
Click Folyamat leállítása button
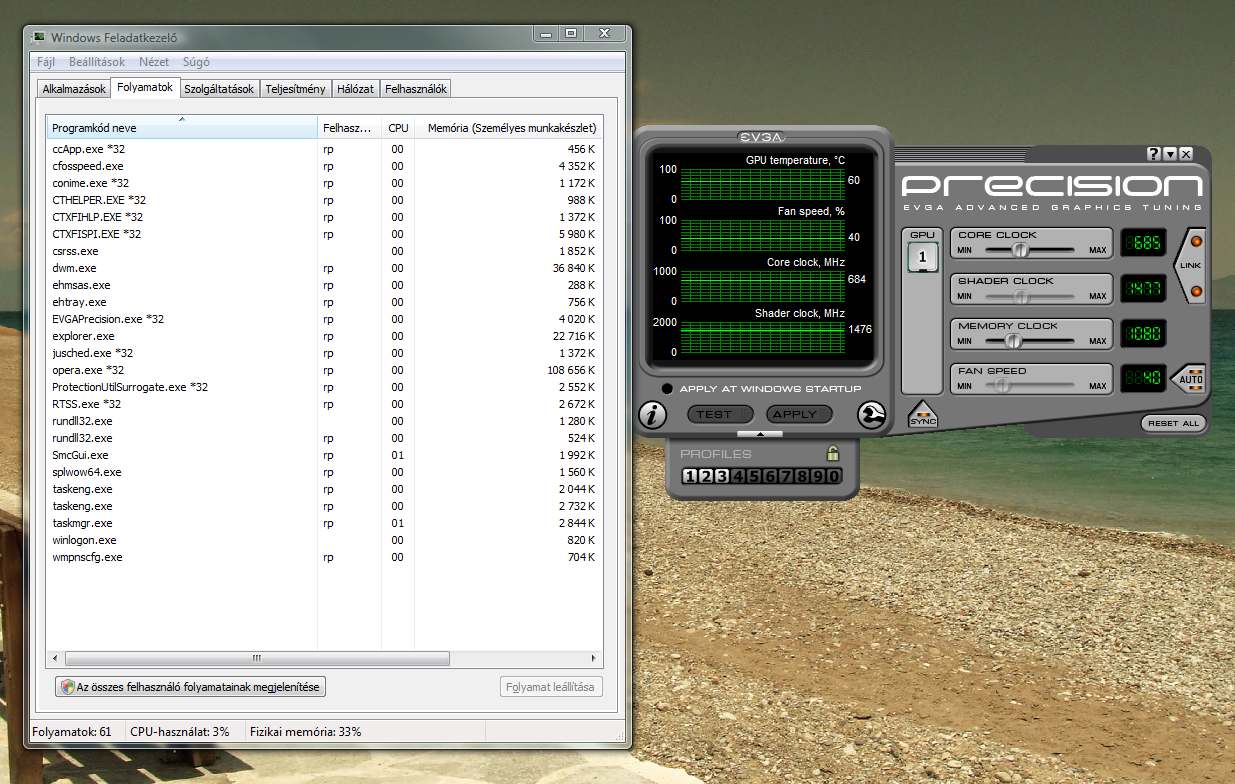coord(551,687)
